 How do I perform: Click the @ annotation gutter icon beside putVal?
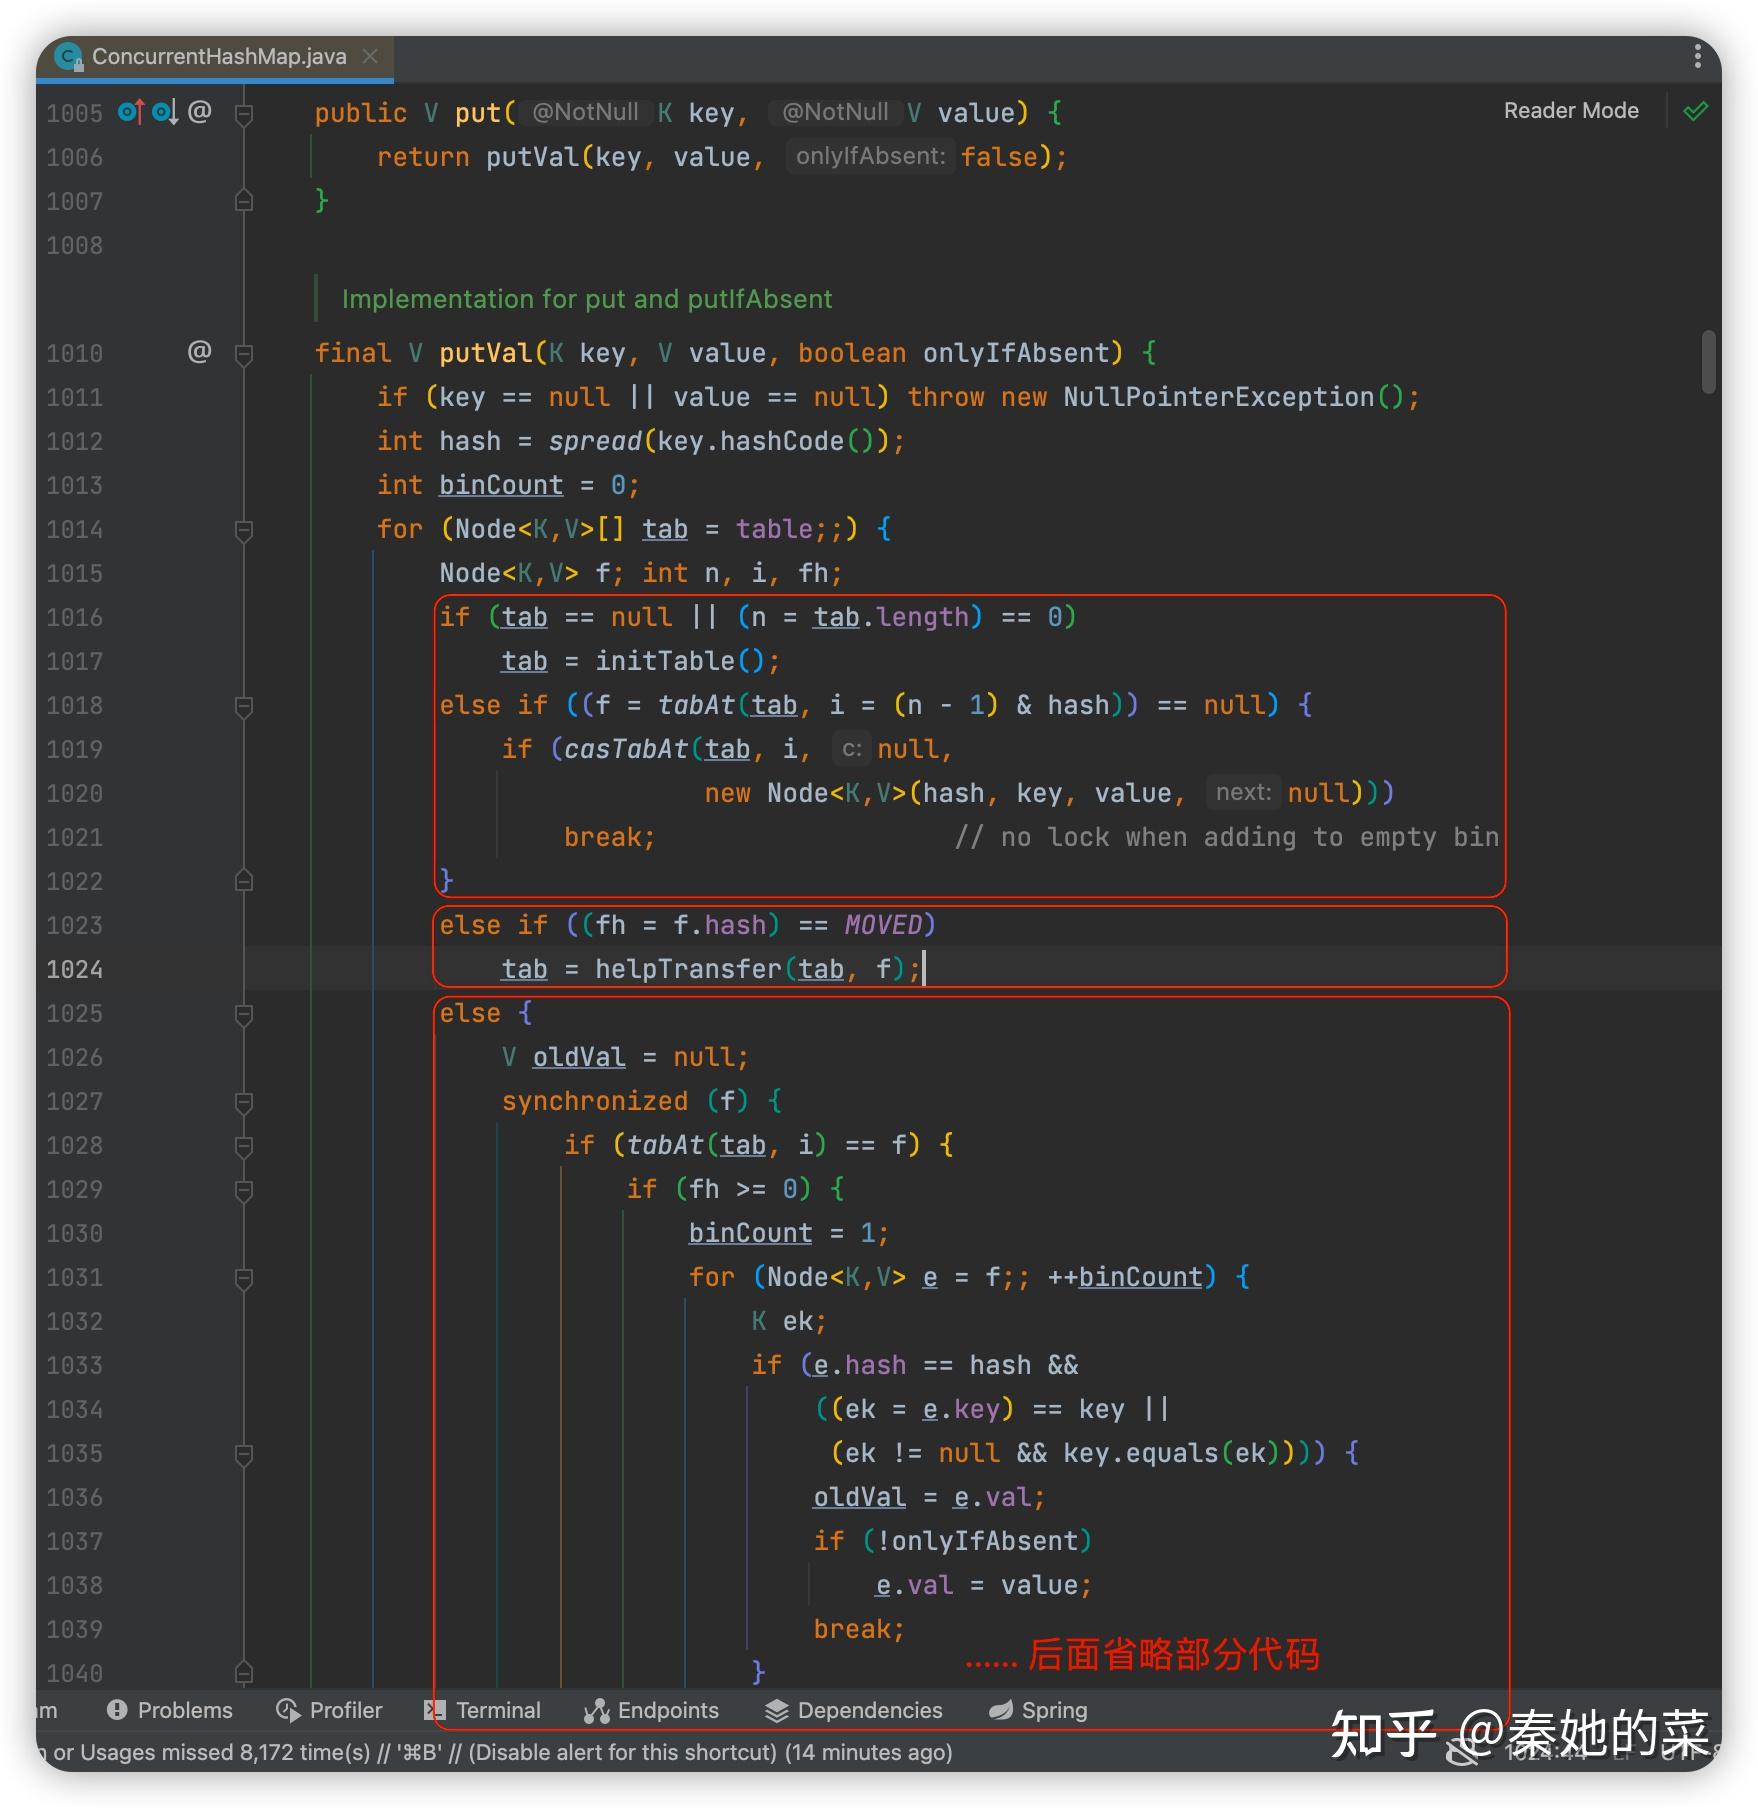(197, 352)
